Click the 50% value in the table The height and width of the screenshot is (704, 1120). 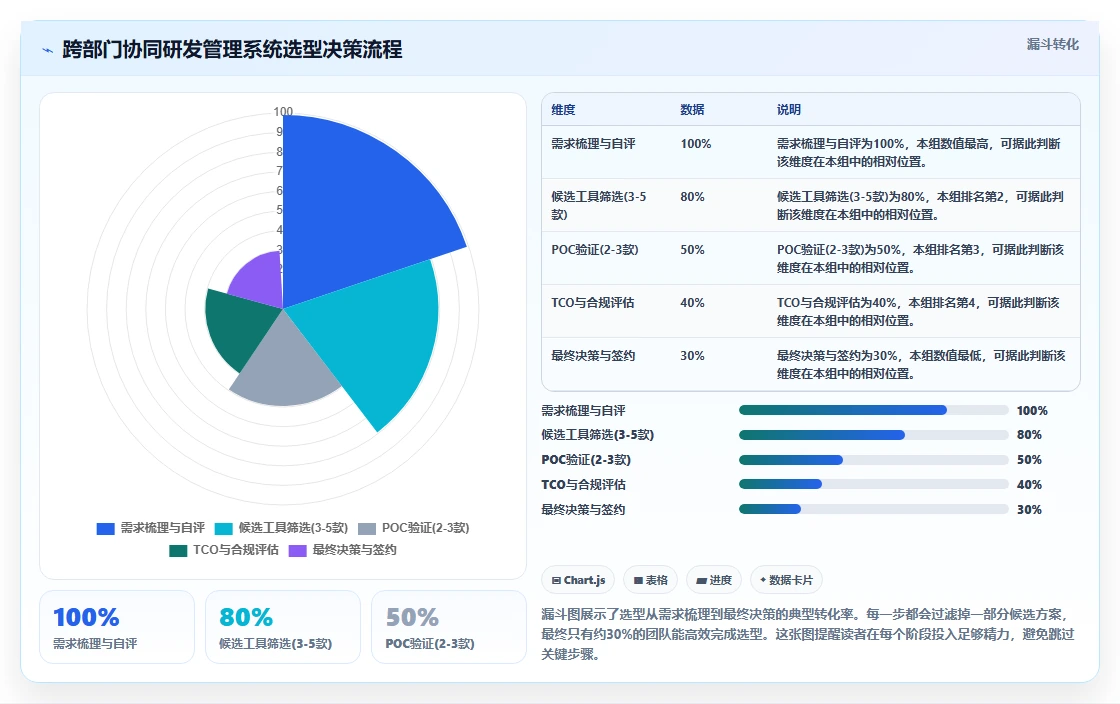[x=692, y=250]
